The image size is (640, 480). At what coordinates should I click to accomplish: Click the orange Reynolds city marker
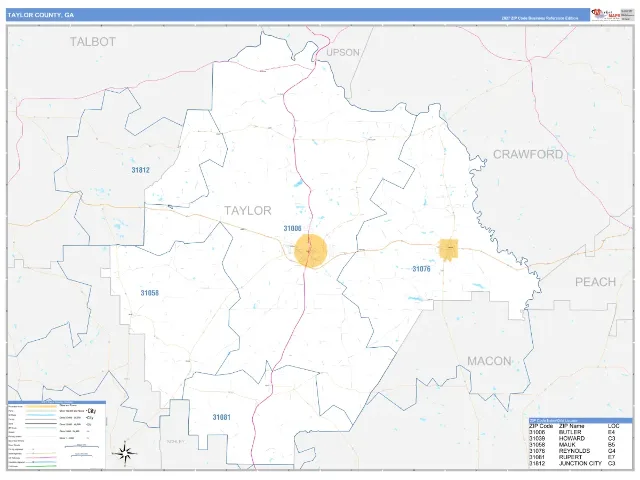click(x=449, y=250)
